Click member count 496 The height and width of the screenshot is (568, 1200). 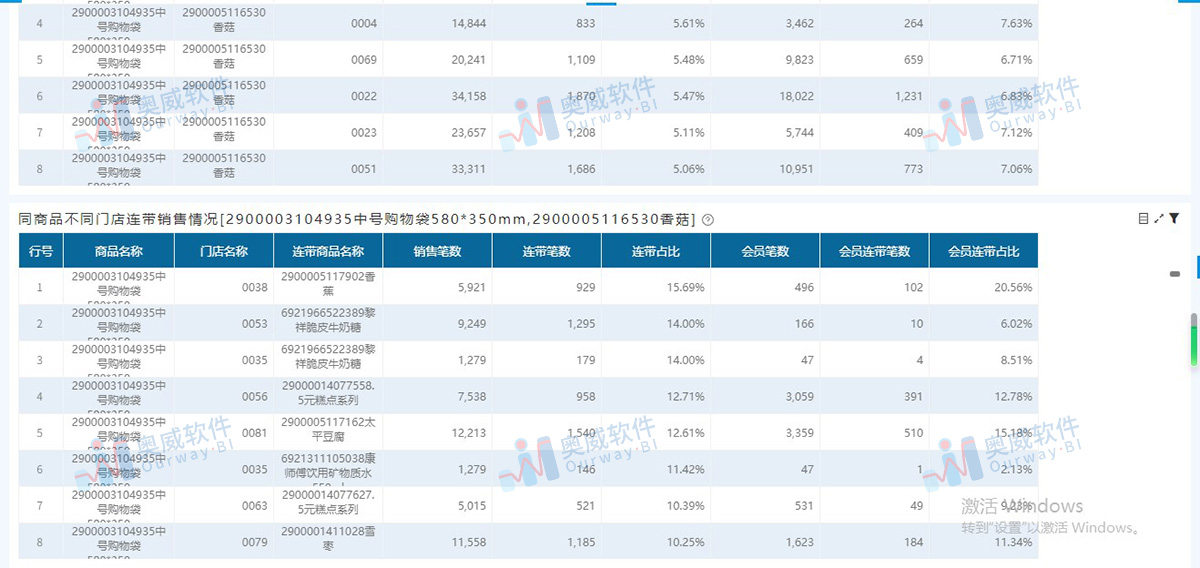pos(803,287)
